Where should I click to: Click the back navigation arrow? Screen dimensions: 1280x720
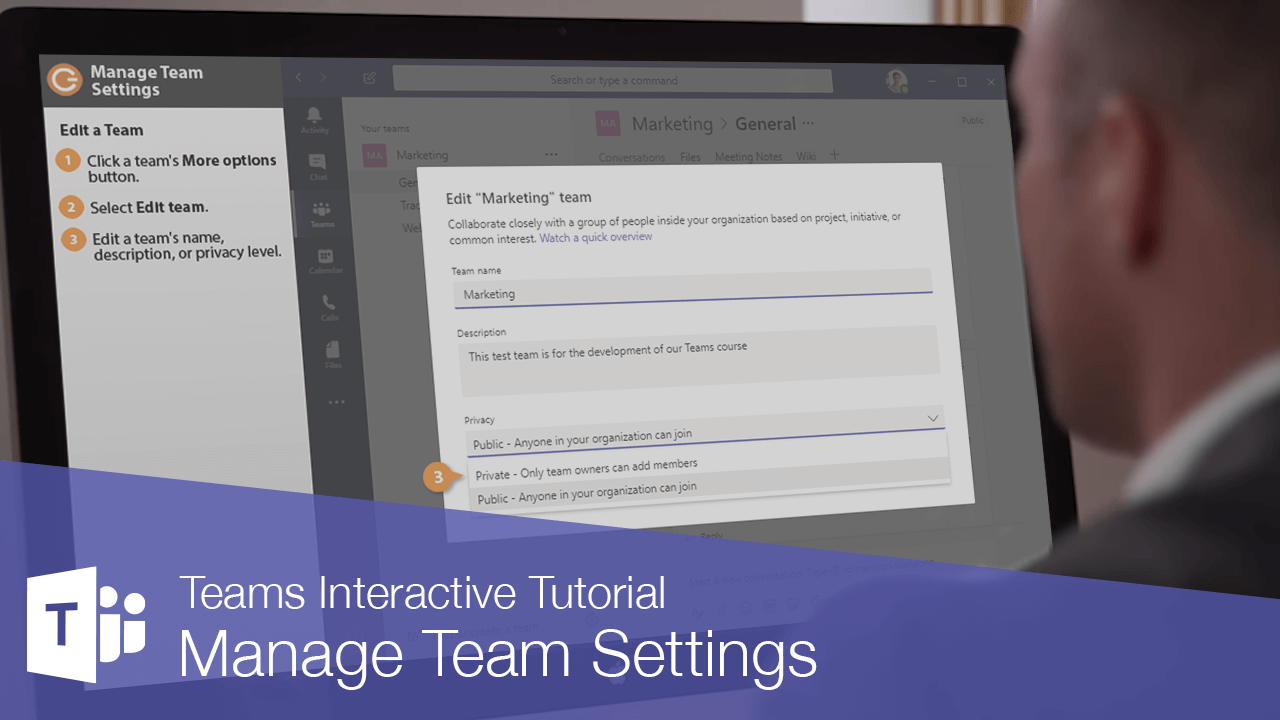click(298, 77)
